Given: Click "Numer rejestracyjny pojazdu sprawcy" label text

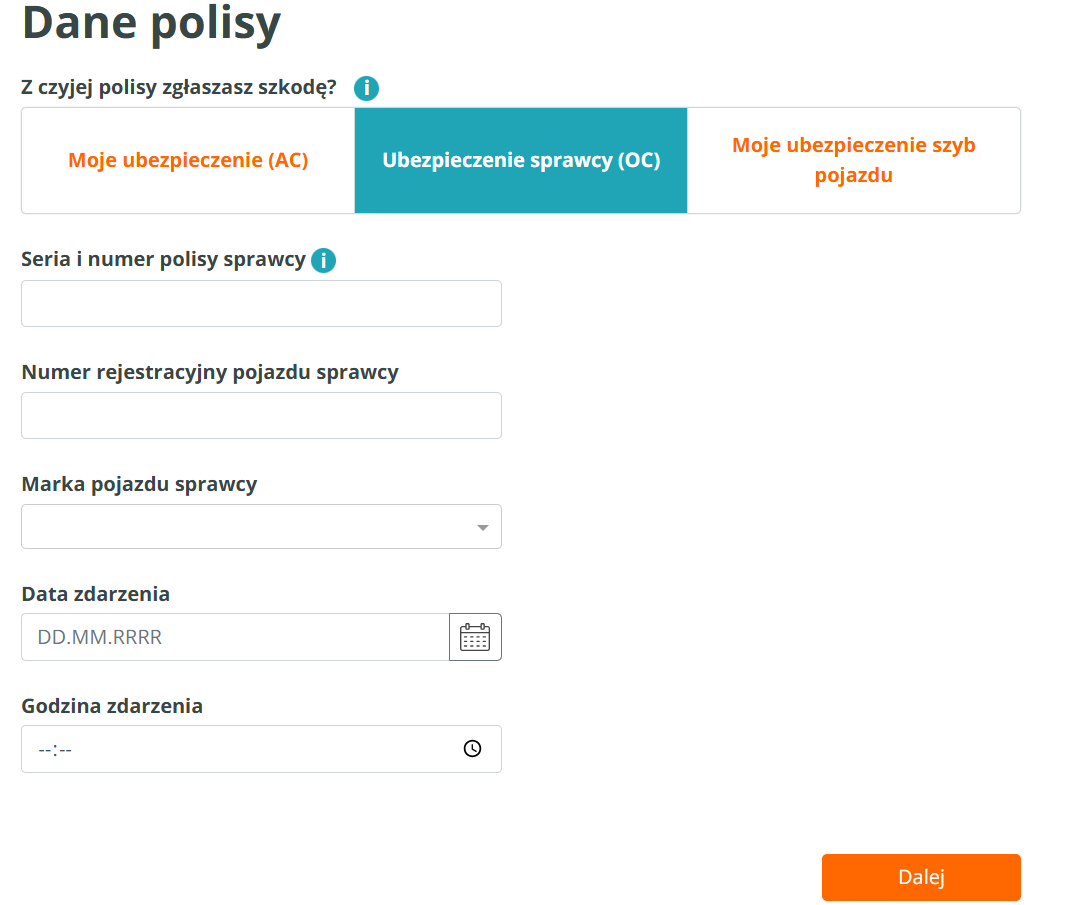Looking at the screenshot, I should (x=210, y=372).
